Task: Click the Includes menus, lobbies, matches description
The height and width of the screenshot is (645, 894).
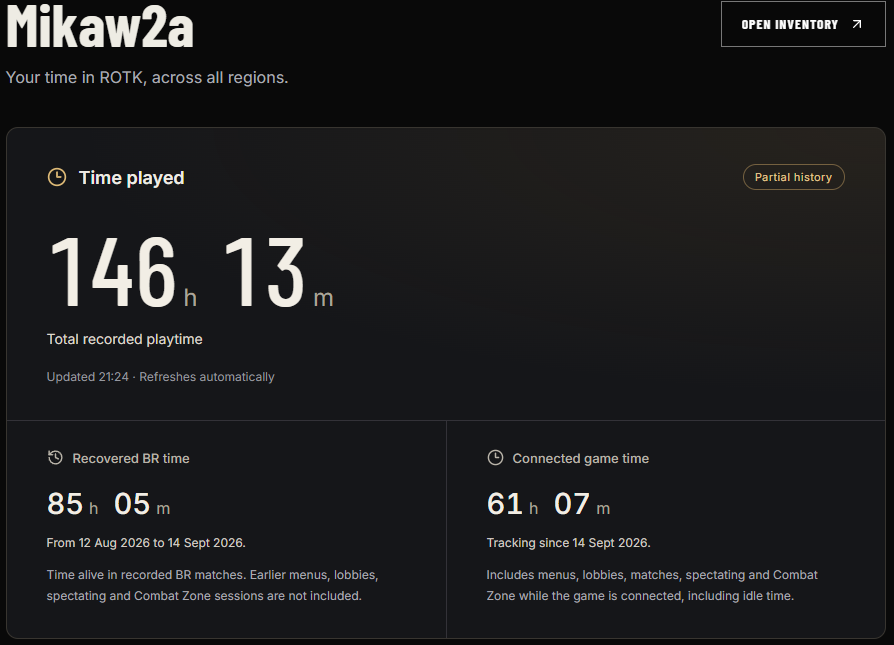Action: coord(652,585)
